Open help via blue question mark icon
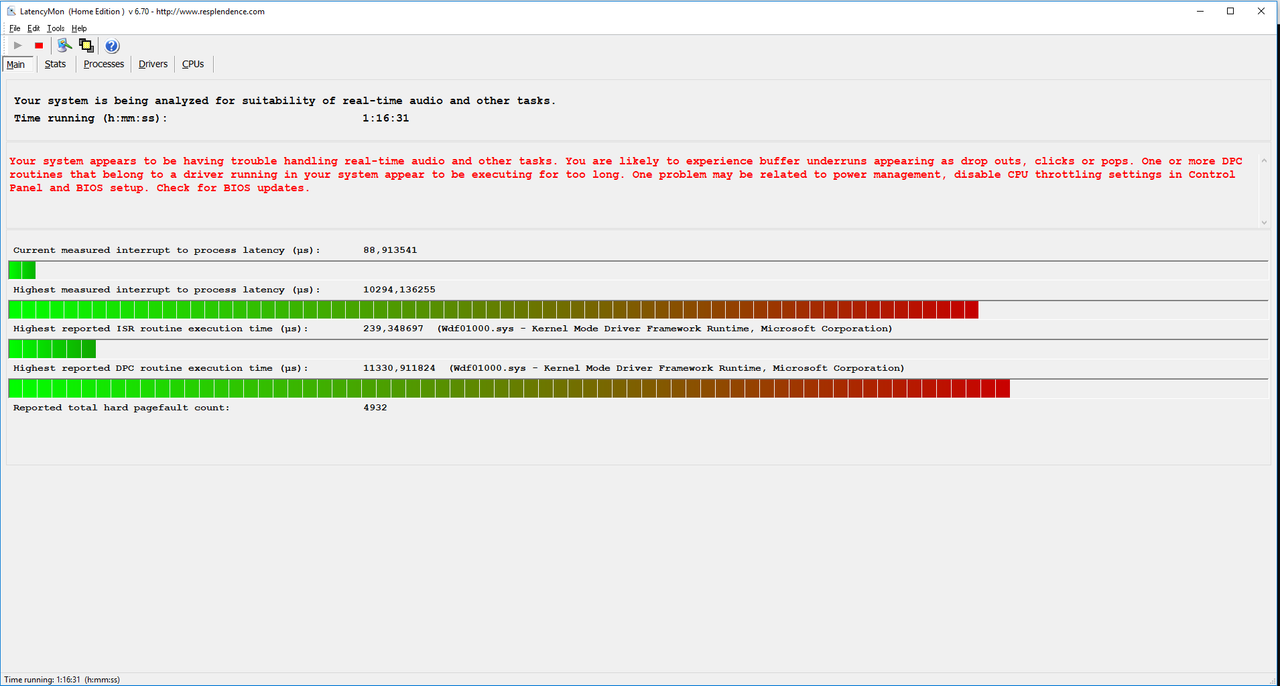 pyautogui.click(x=112, y=46)
